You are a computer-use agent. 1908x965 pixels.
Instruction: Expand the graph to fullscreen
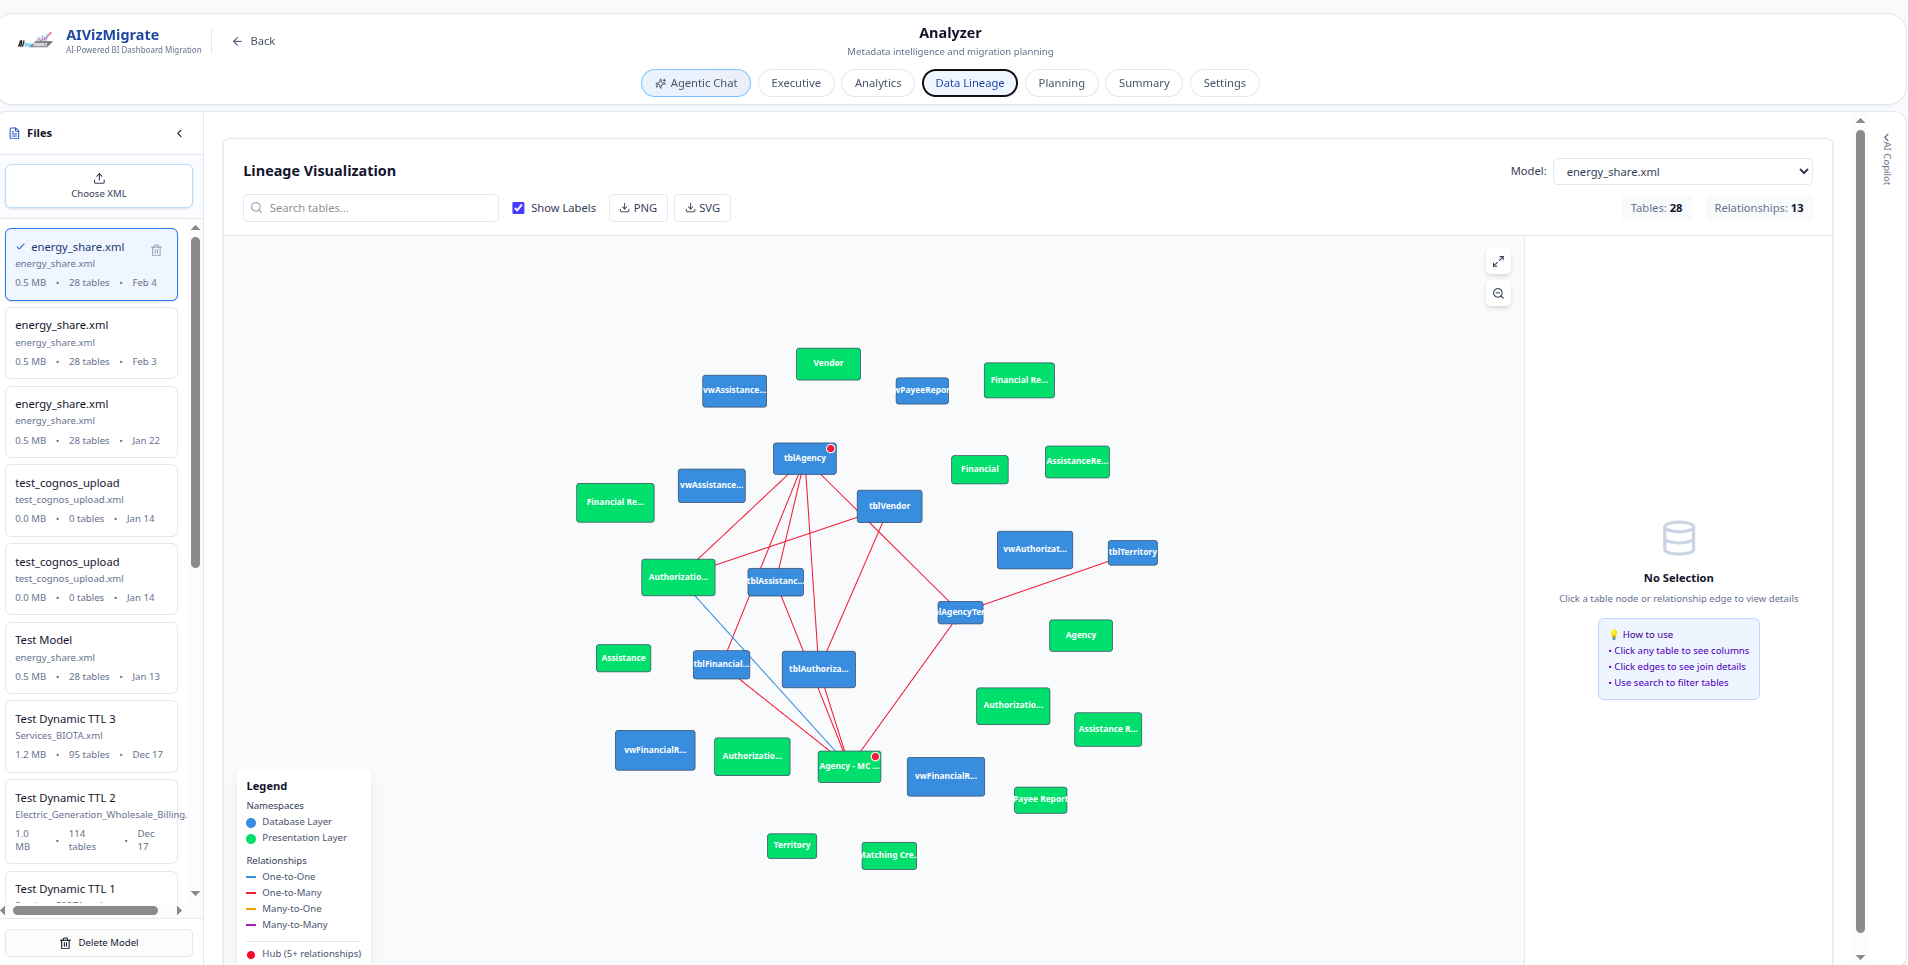click(1498, 262)
